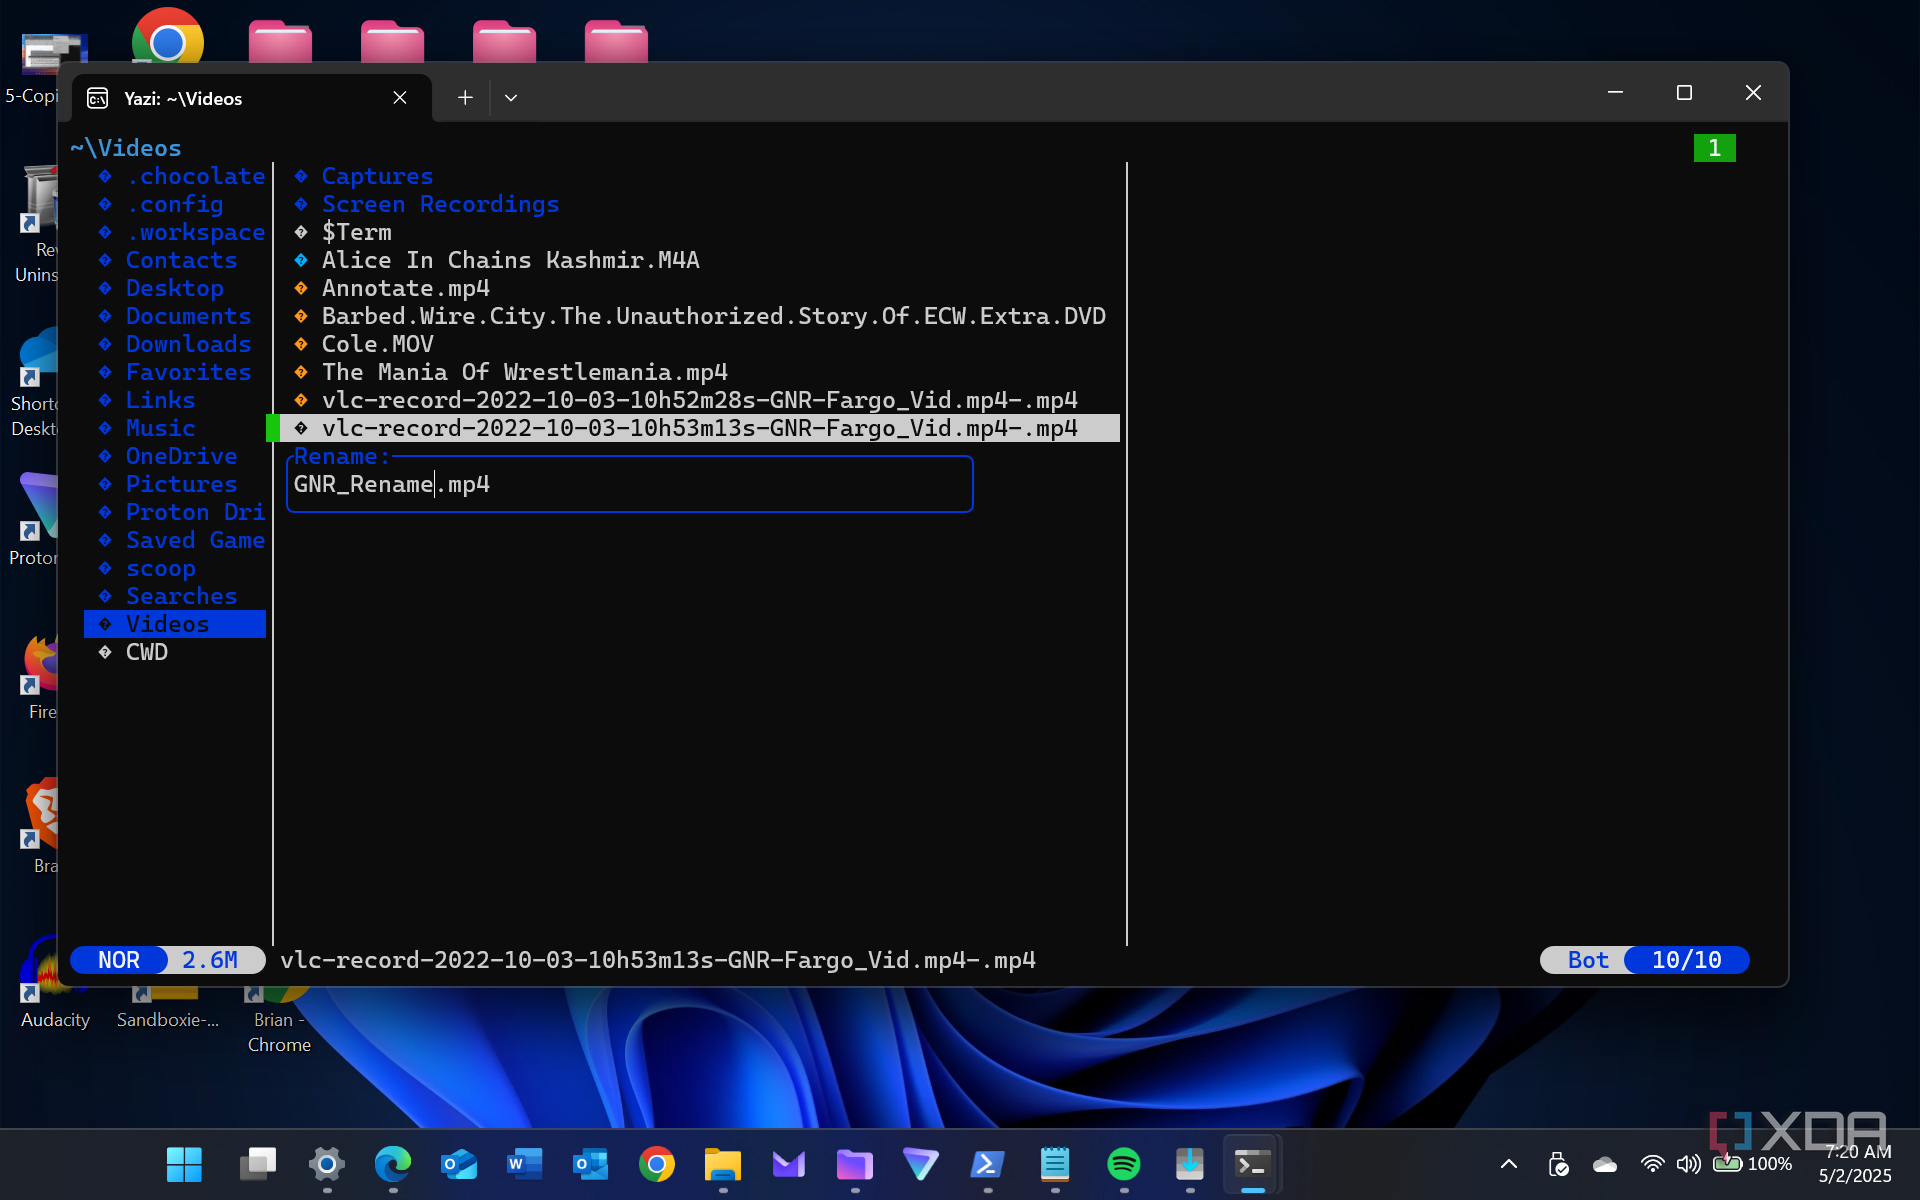This screenshot has width=1920, height=1200.
Task: Click inside the Rename text field
Action: (x=630, y=484)
